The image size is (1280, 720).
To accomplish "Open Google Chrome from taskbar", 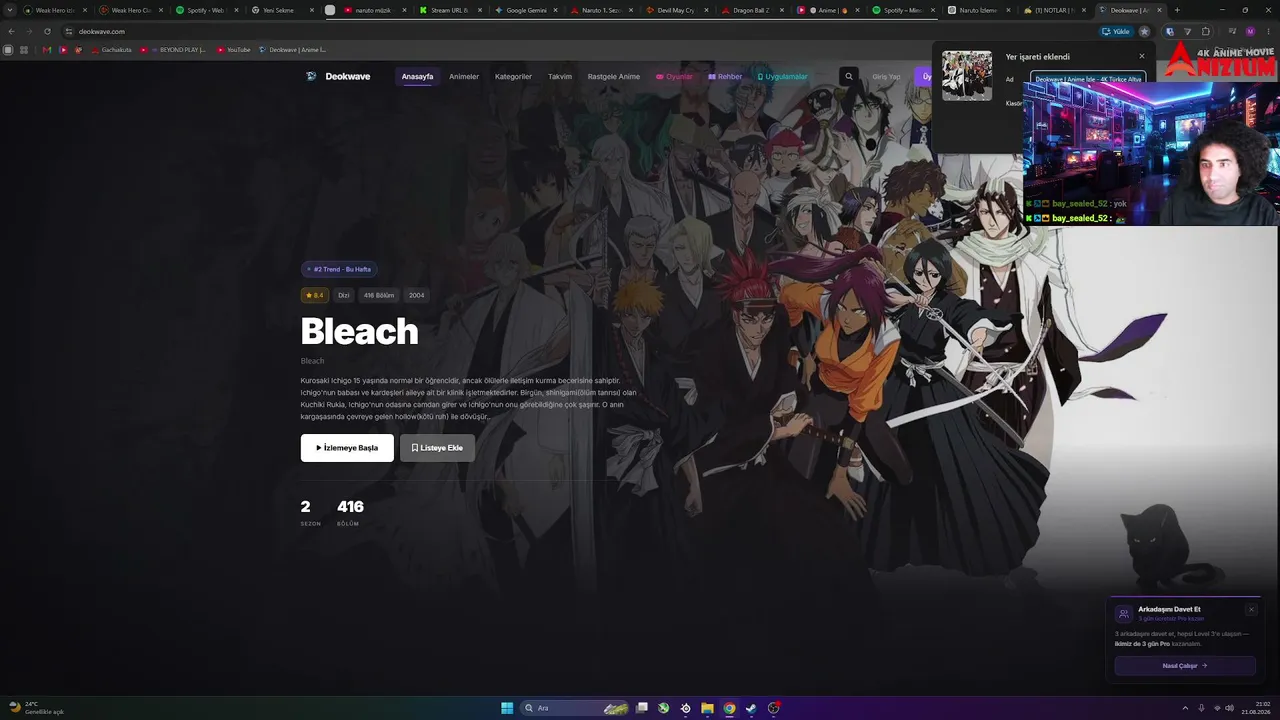I will coord(729,708).
